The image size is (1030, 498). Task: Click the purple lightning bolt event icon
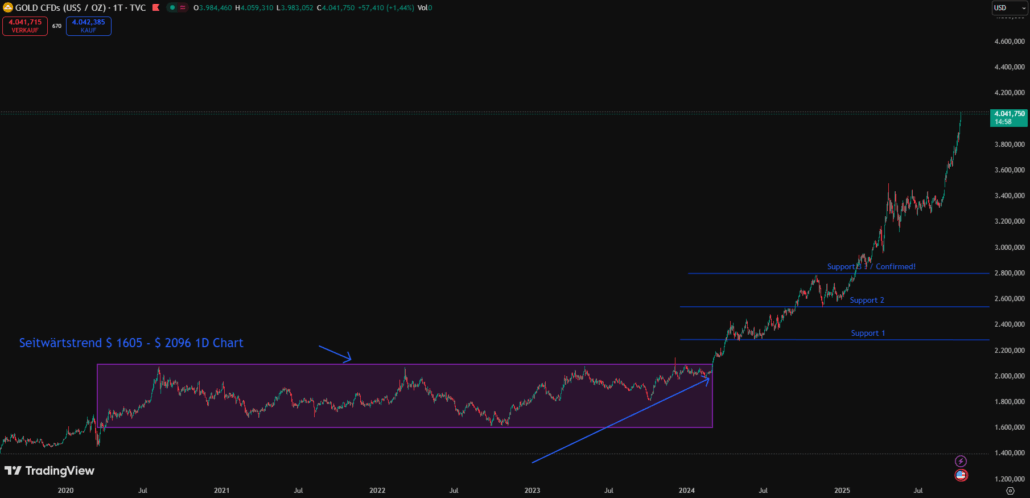click(x=961, y=461)
